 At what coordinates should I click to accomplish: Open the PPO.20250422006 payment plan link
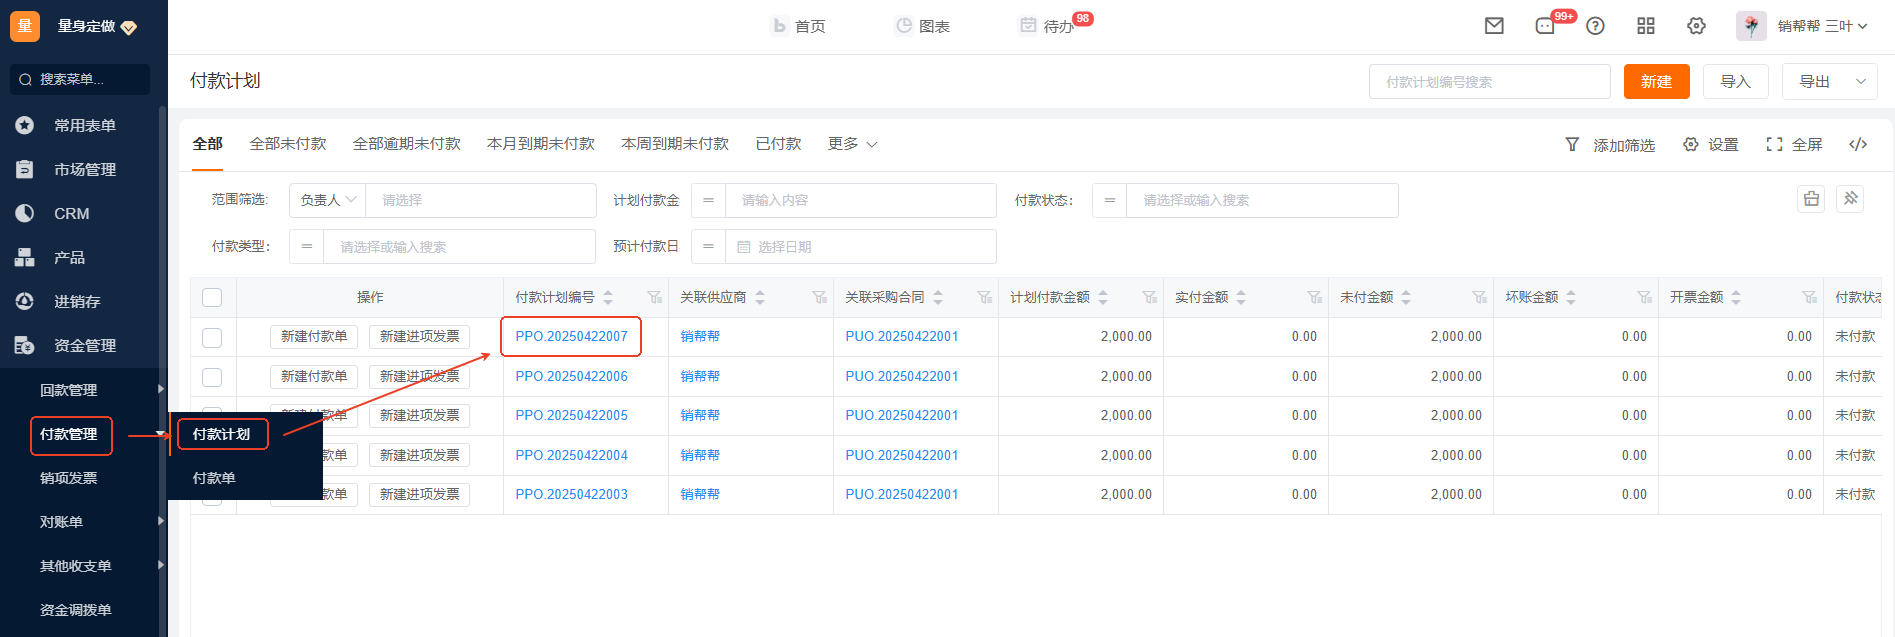point(572,376)
